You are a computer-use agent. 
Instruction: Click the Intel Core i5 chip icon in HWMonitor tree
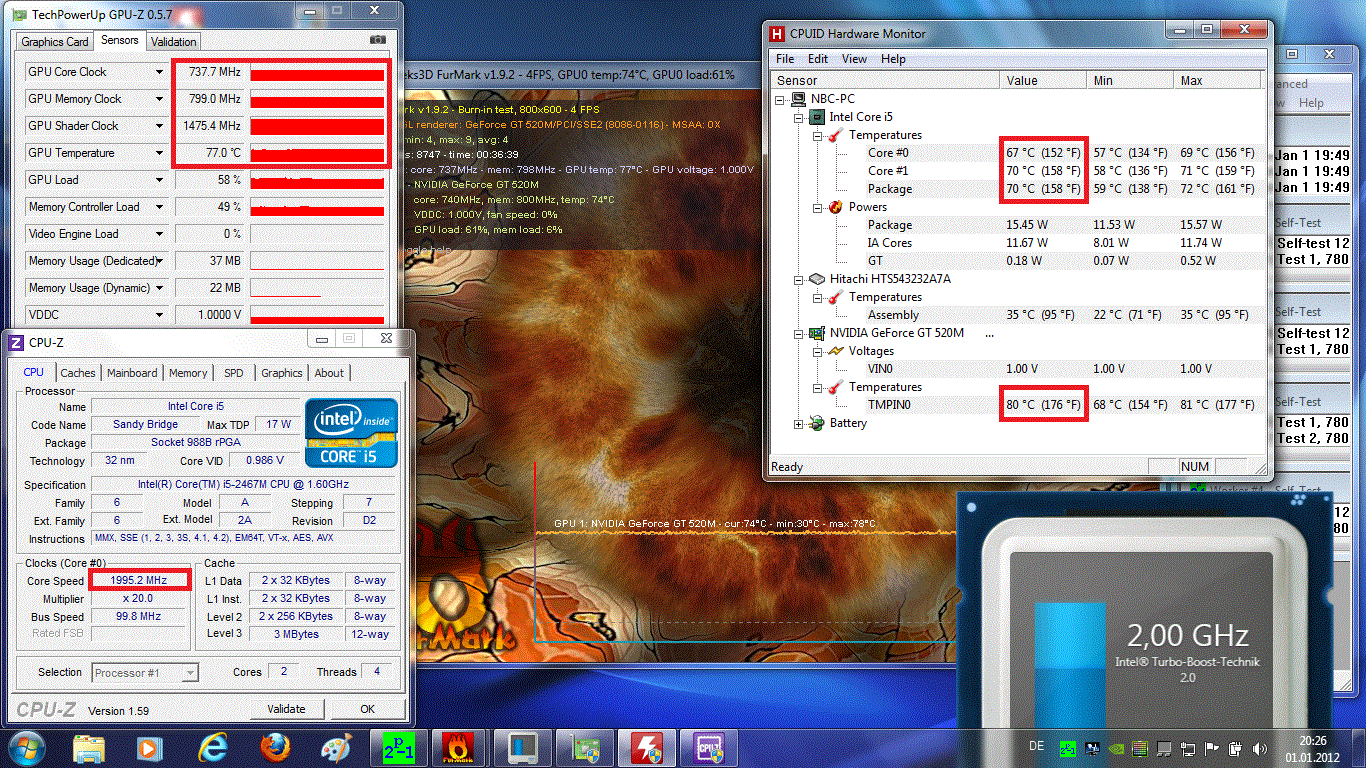coord(817,117)
